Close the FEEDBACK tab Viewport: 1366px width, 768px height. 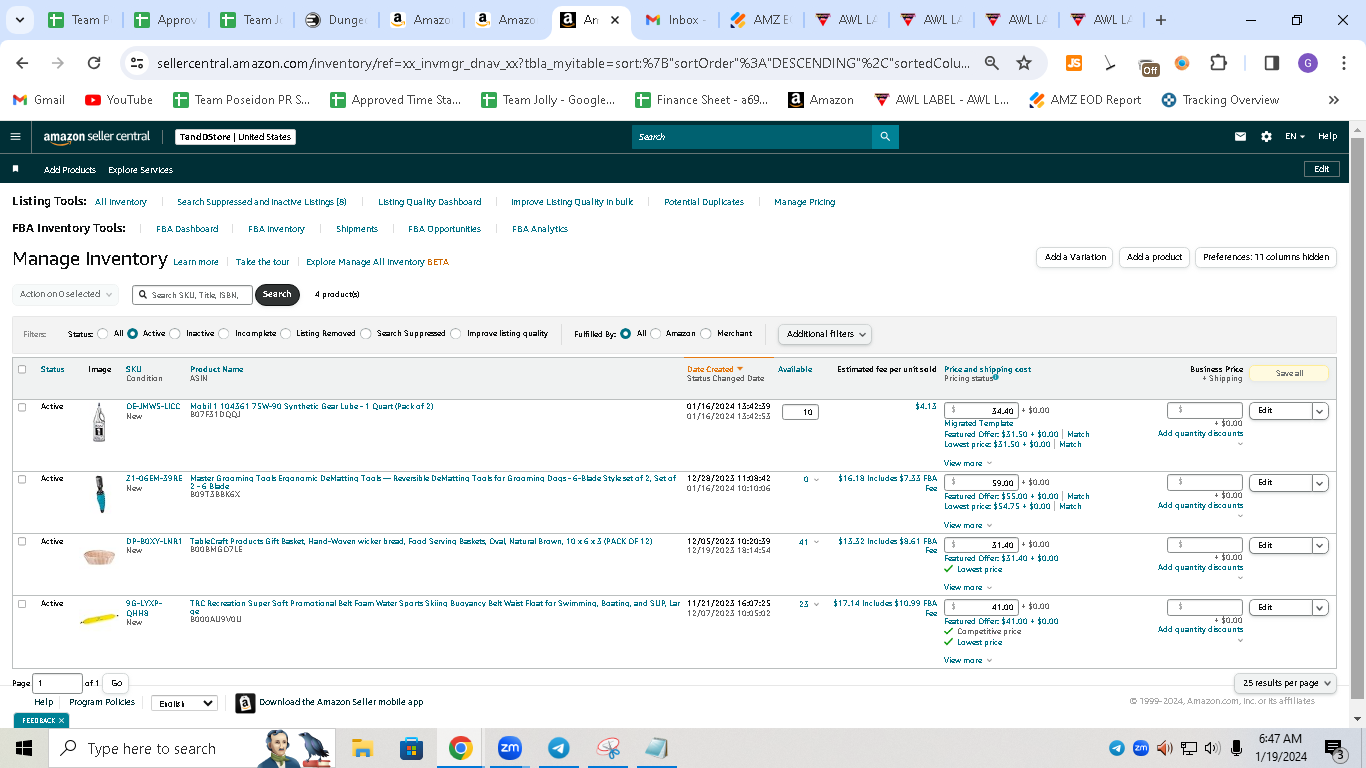(61, 720)
